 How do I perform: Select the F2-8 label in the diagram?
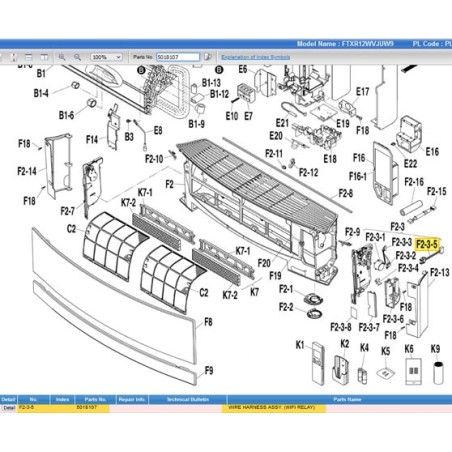pyautogui.click(x=346, y=193)
